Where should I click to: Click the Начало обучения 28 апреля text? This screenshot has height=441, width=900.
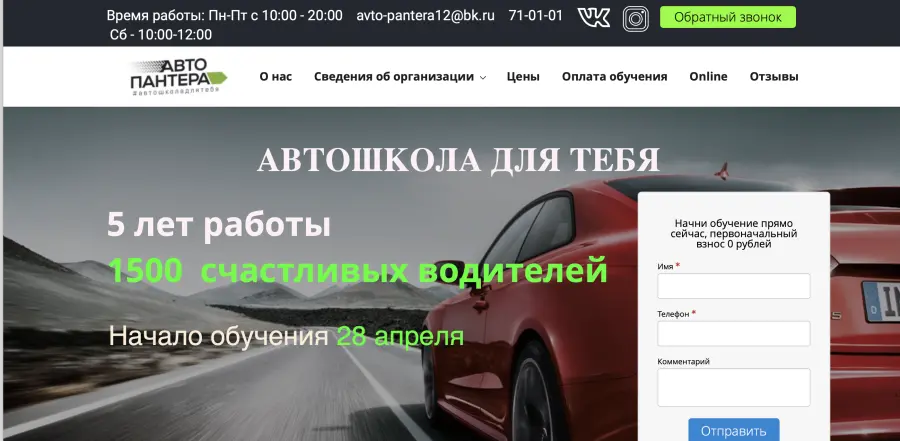(286, 336)
